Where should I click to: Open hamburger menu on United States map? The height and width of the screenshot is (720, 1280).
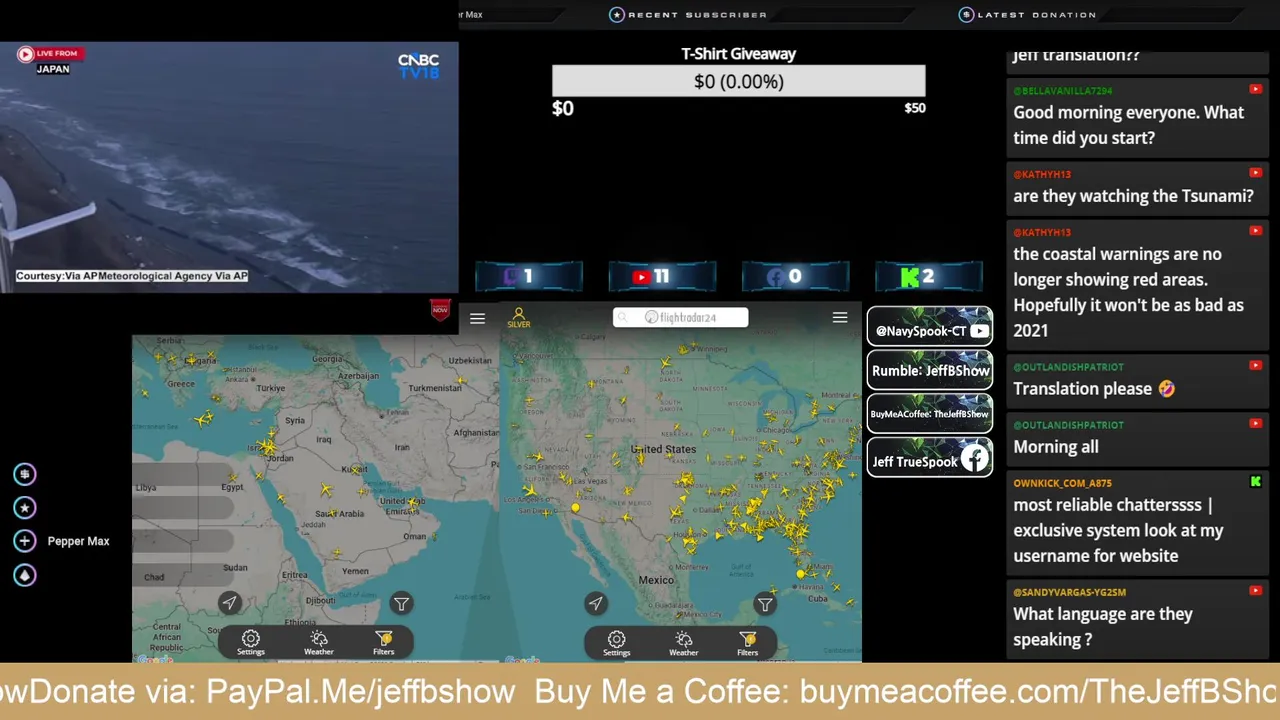coord(840,317)
